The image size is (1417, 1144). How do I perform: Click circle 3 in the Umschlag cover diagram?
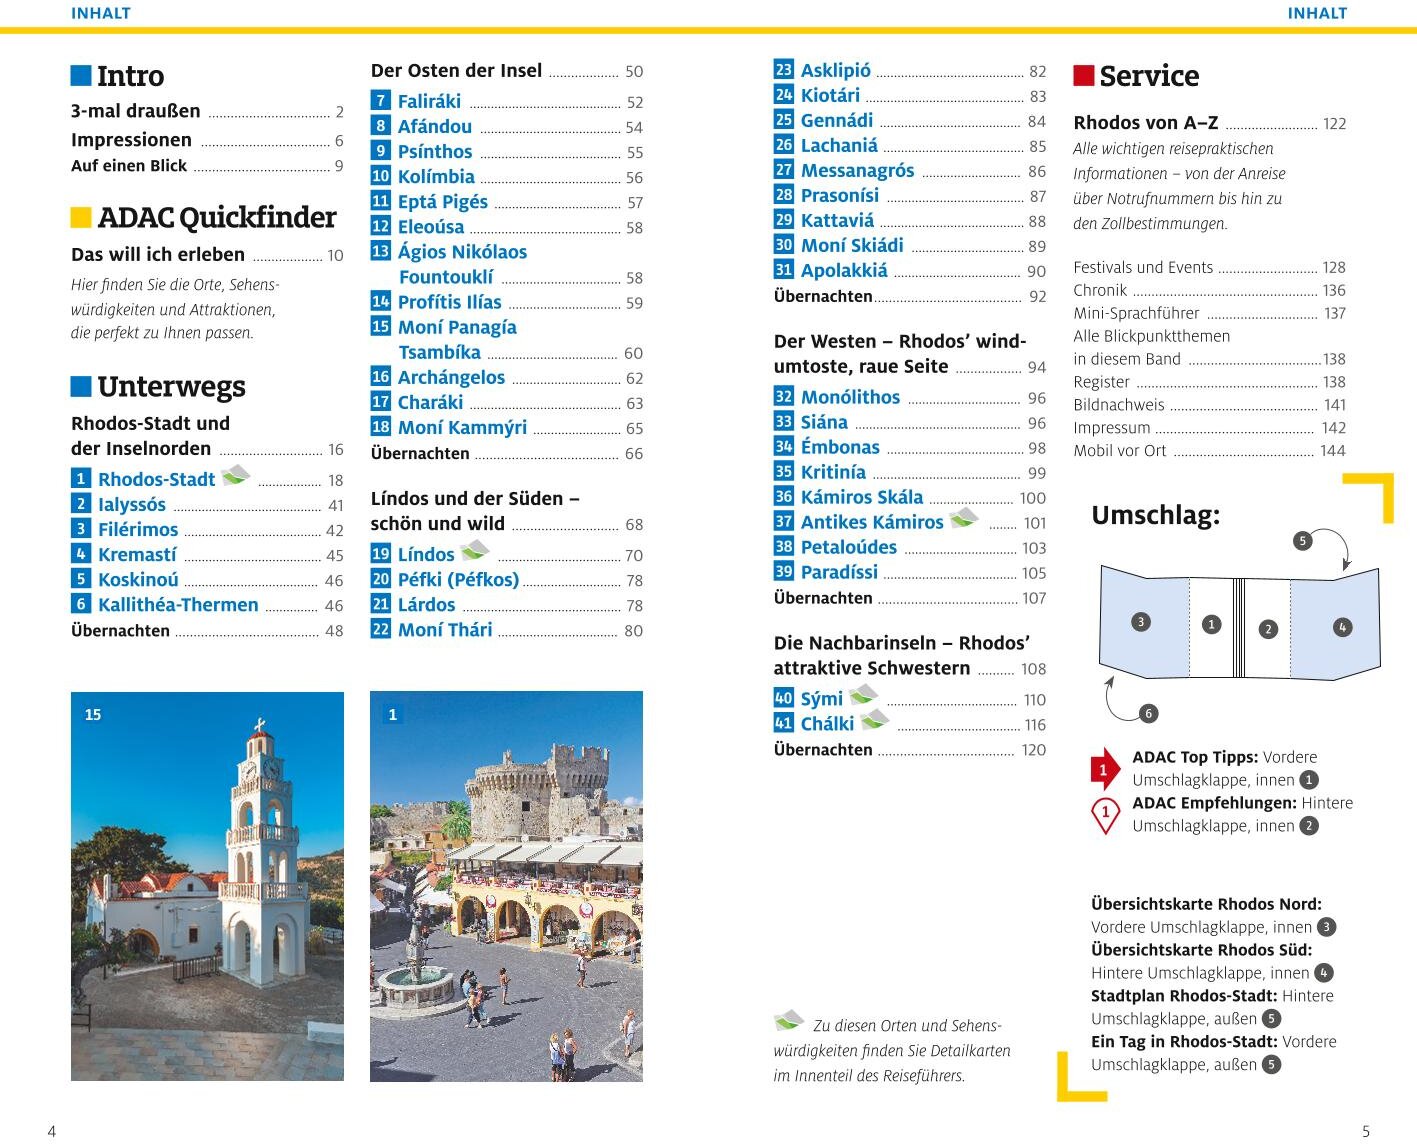[x=1140, y=622]
